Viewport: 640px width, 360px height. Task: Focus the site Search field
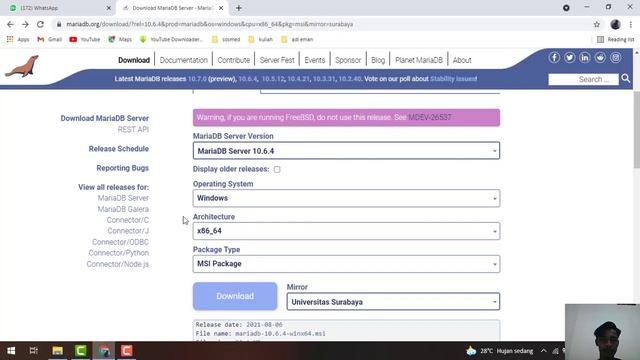point(583,79)
